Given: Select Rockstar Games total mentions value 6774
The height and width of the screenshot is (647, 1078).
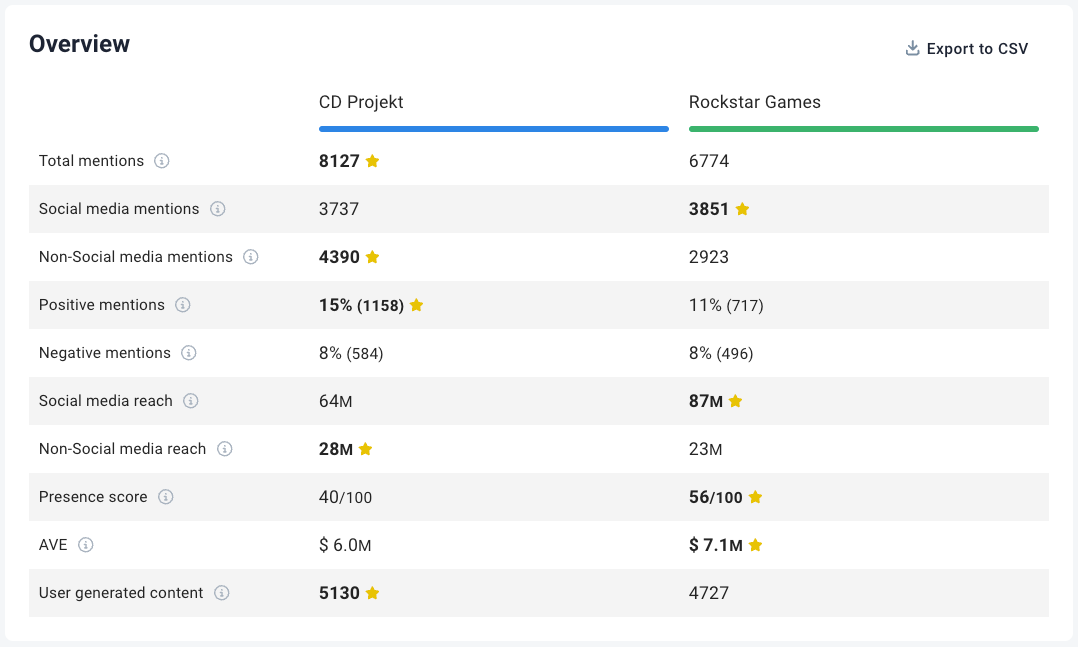Looking at the screenshot, I should point(709,161).
